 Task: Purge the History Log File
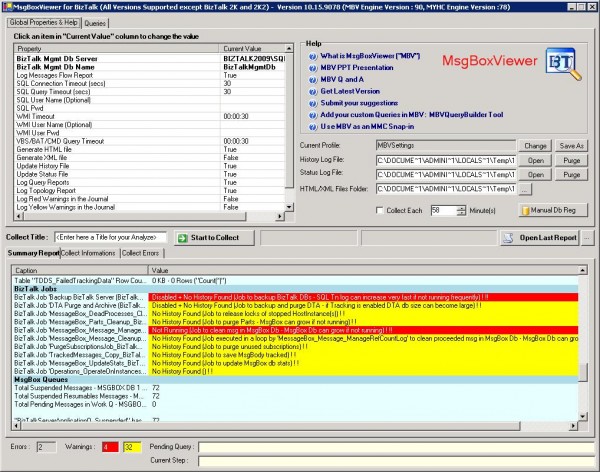[x=571, y=161]
